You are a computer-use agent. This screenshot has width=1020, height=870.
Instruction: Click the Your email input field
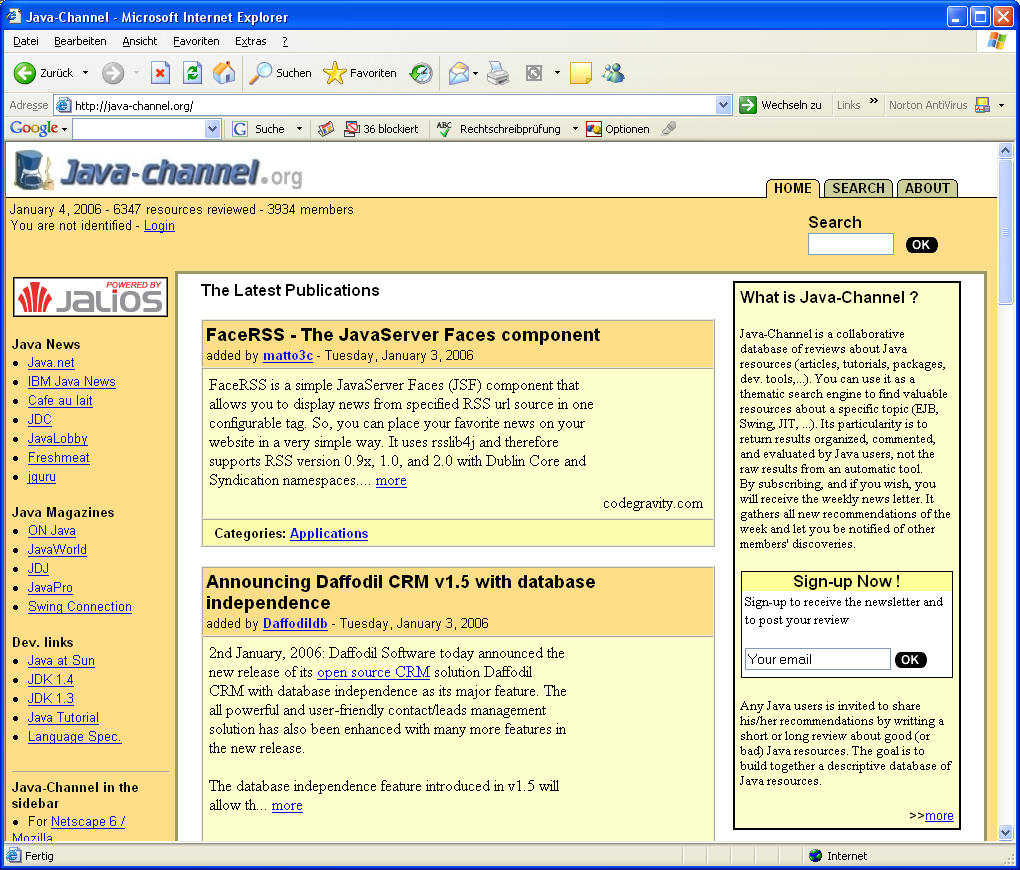coord(817,659)
